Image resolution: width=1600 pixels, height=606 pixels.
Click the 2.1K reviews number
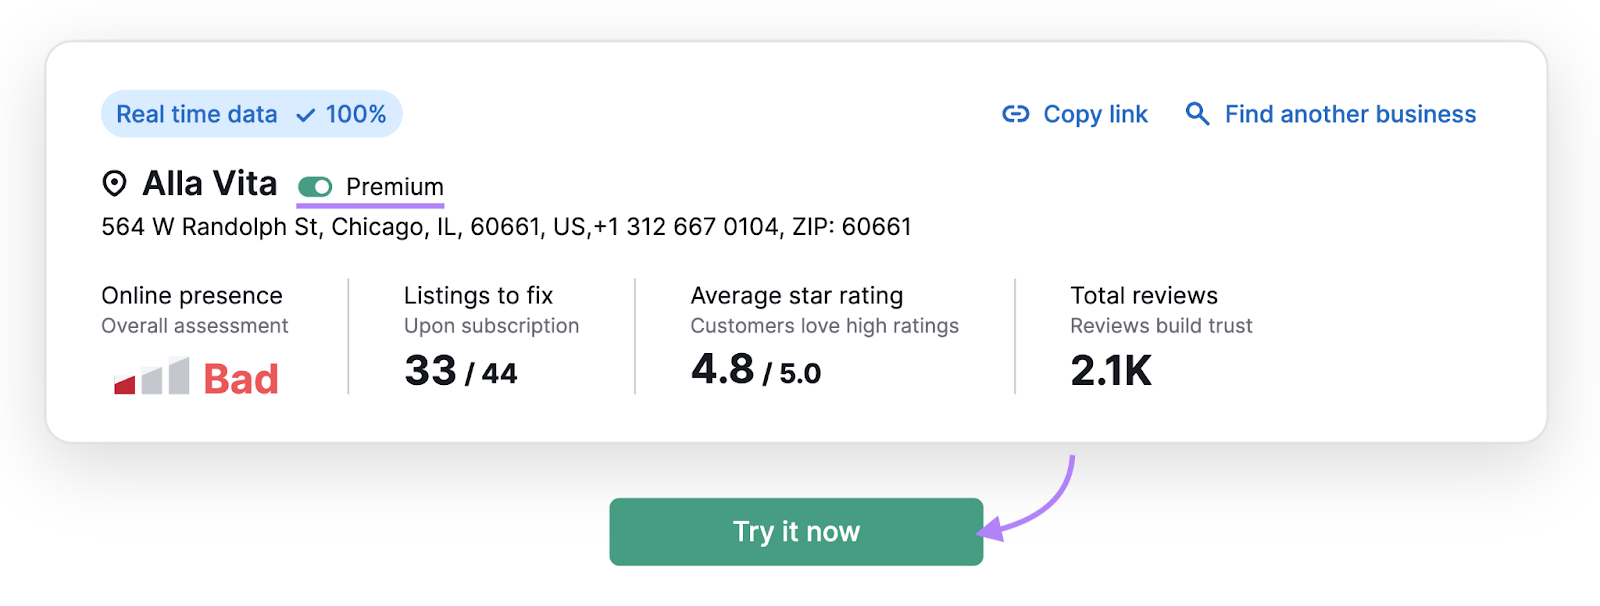(1111, 371)
